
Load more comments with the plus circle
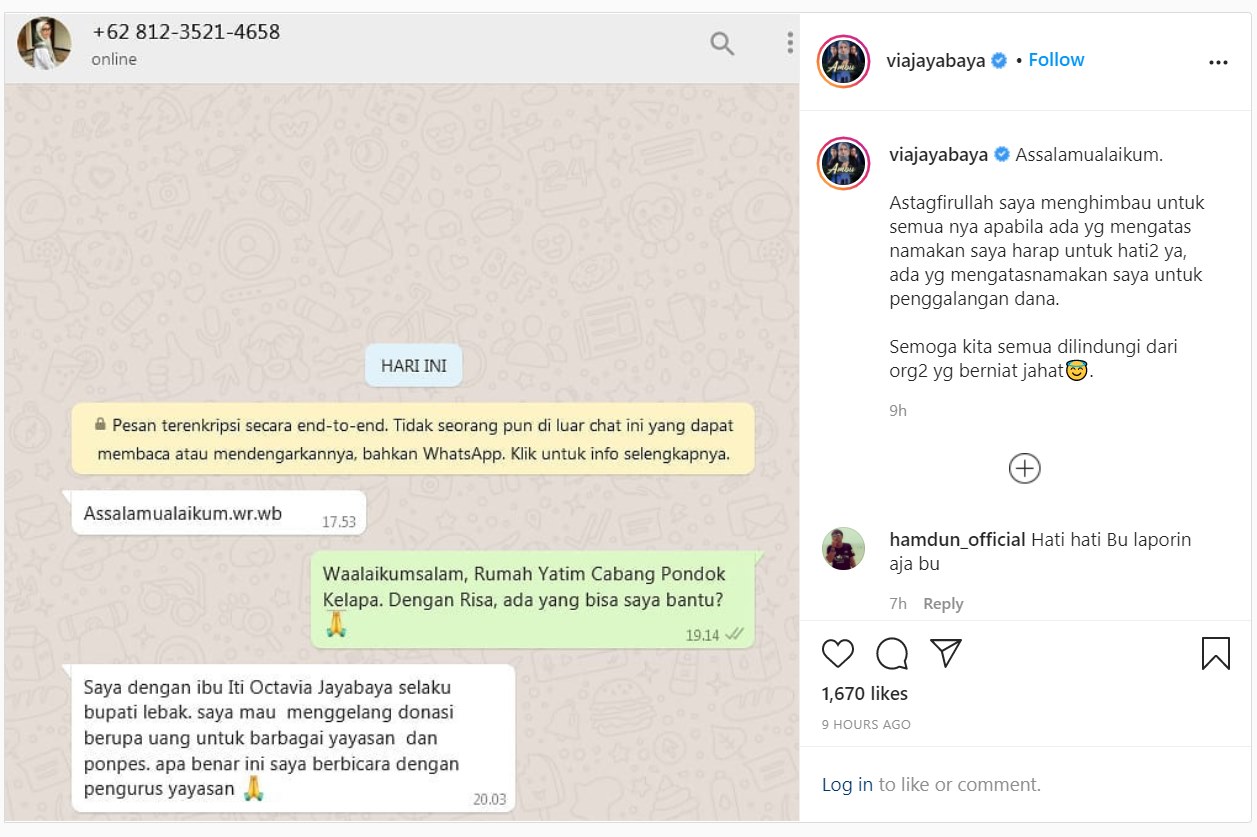click(x=1025, y=468)
